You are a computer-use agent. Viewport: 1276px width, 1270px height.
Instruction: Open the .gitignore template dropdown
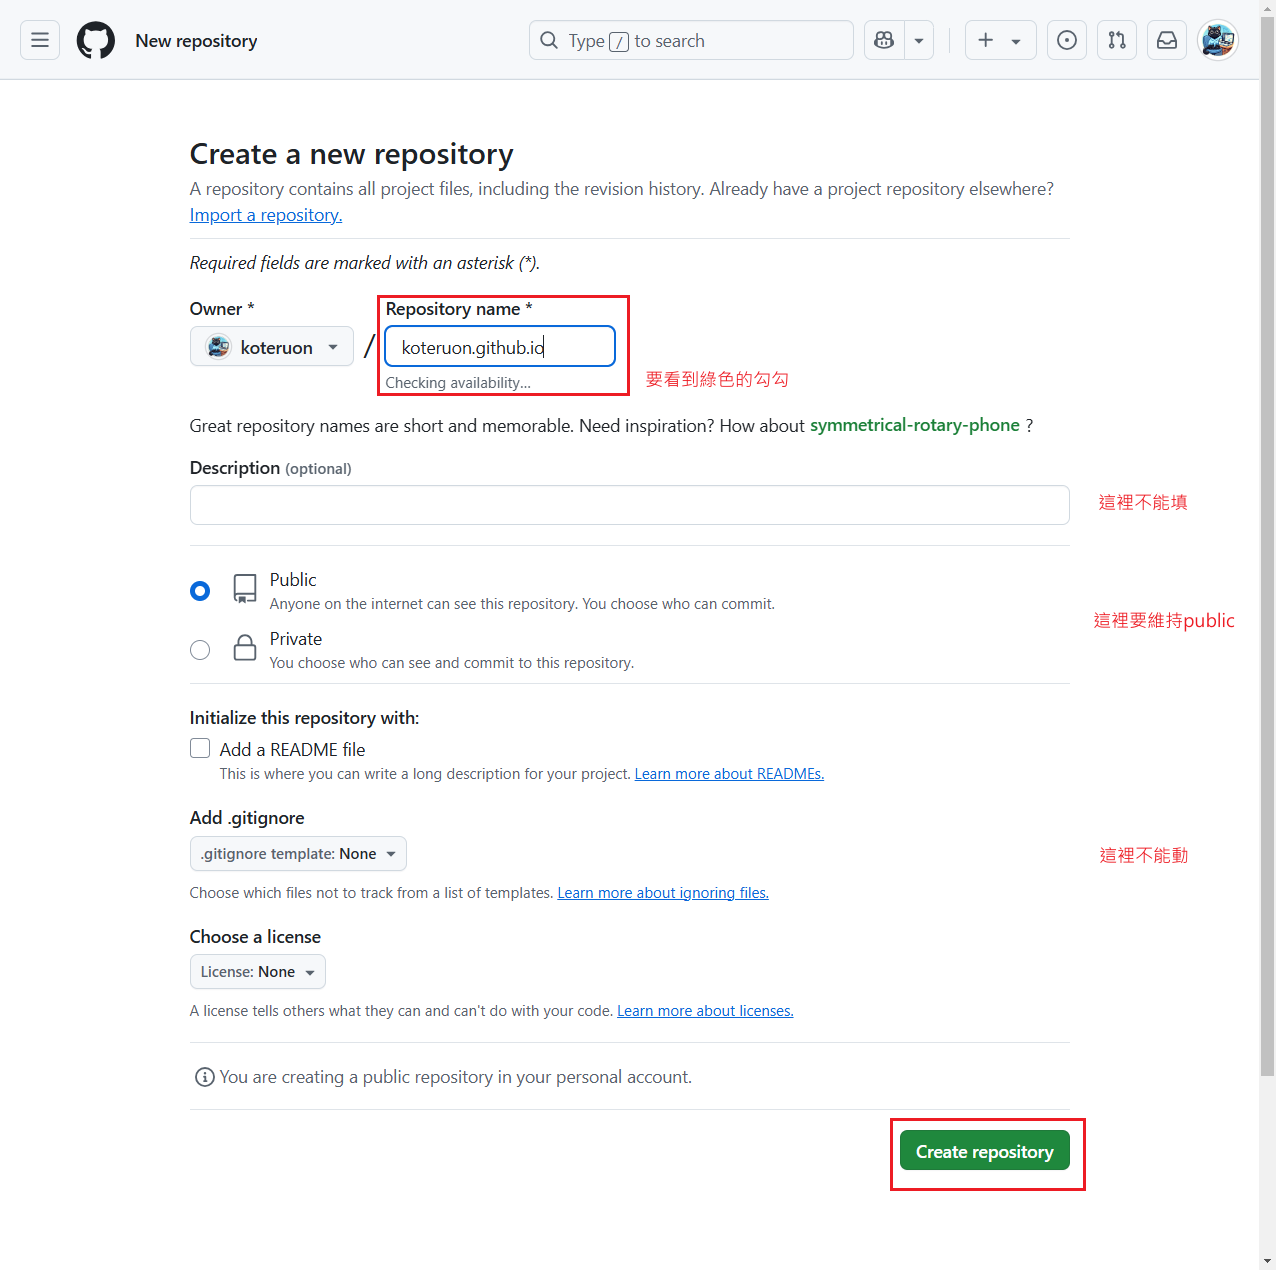297,853
